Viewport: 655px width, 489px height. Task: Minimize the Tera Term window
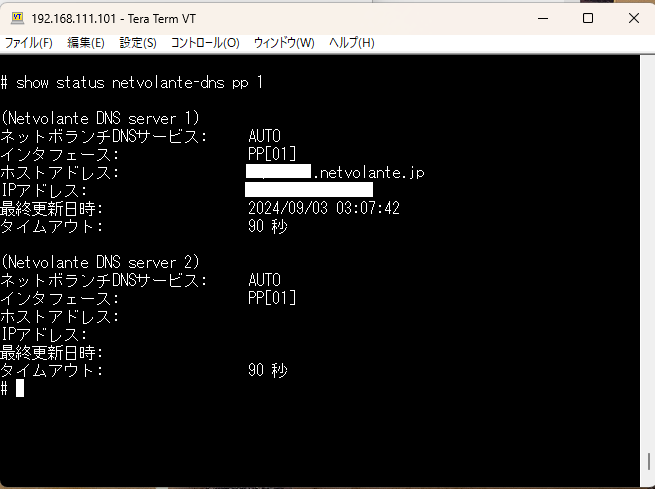(x=543, y=18)
